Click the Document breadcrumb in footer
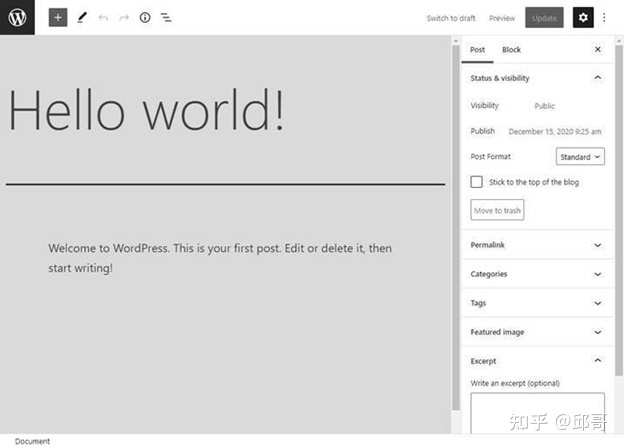 [x=32, y=441]
